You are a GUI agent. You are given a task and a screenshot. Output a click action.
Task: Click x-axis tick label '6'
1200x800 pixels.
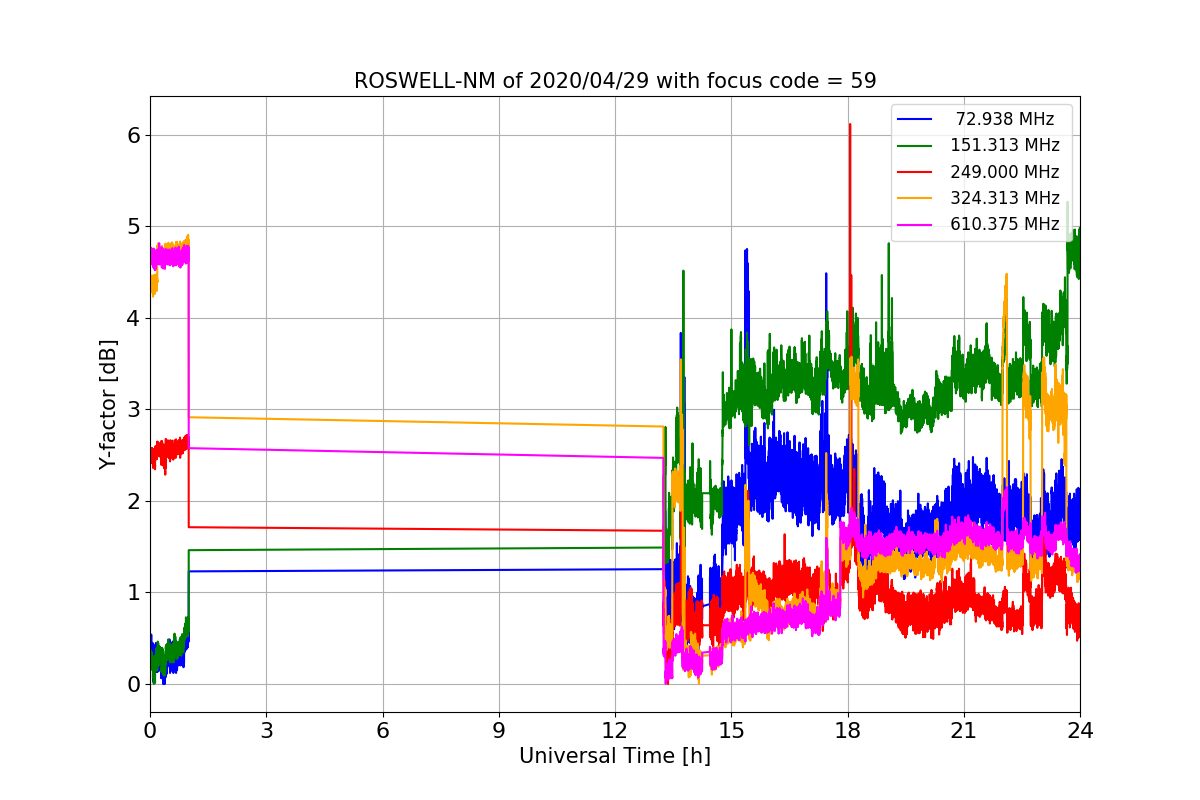(383, 731)
